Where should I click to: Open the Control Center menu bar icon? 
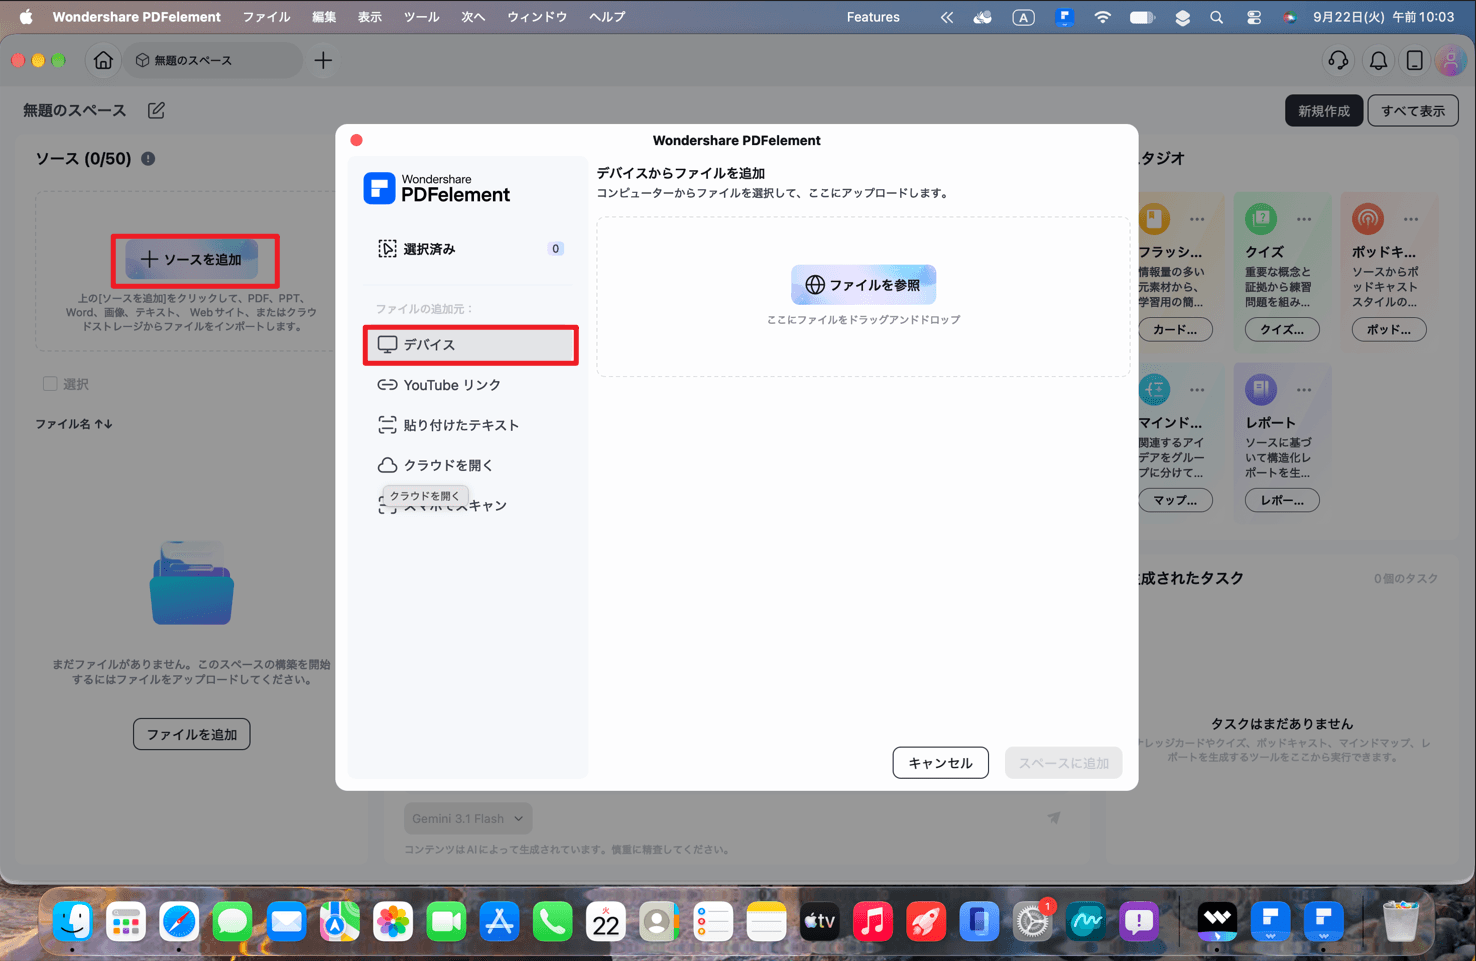pos(1253,17)
